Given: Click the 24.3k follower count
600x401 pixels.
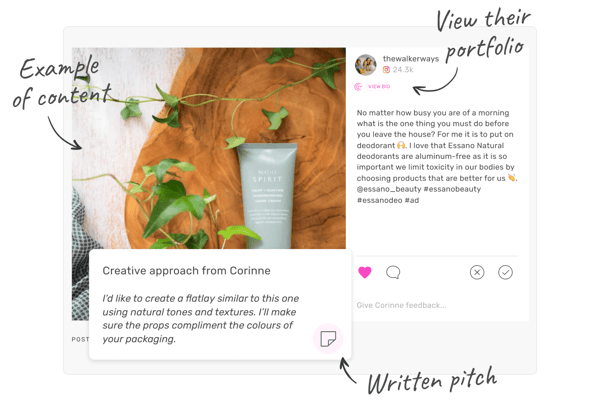Looking at the screenshot, I should 403,70.
